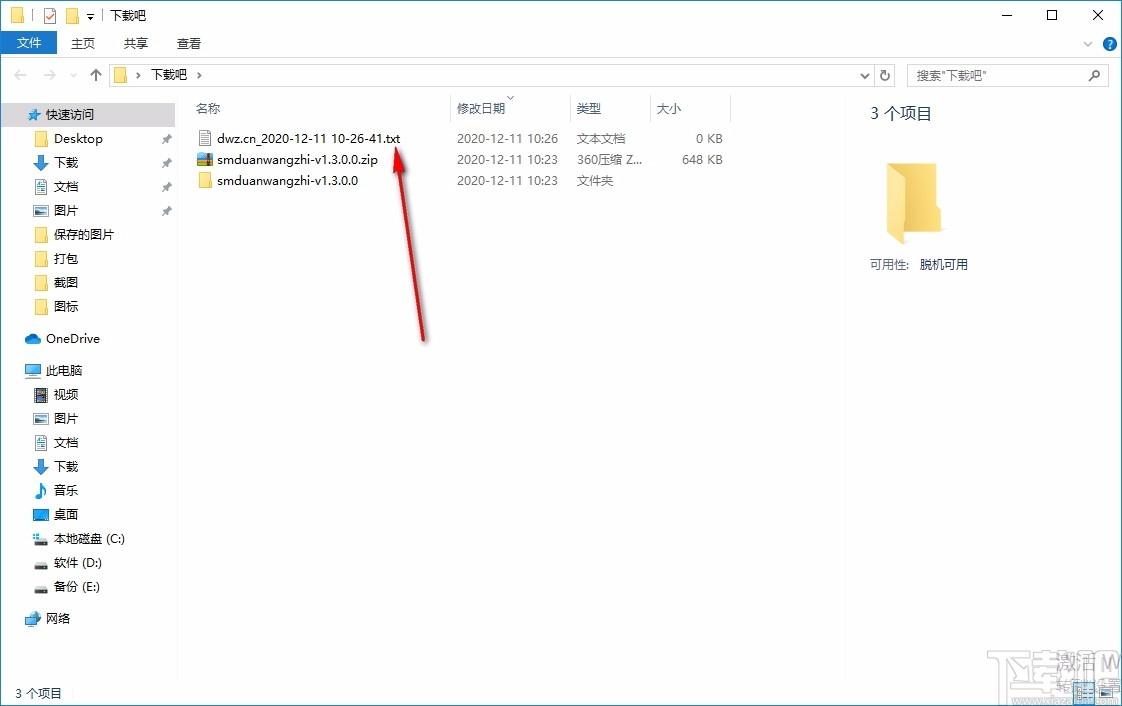This screenshot has height=706, width=1122.
Task: Open 文档 under quick access
Action: [66, 187]
